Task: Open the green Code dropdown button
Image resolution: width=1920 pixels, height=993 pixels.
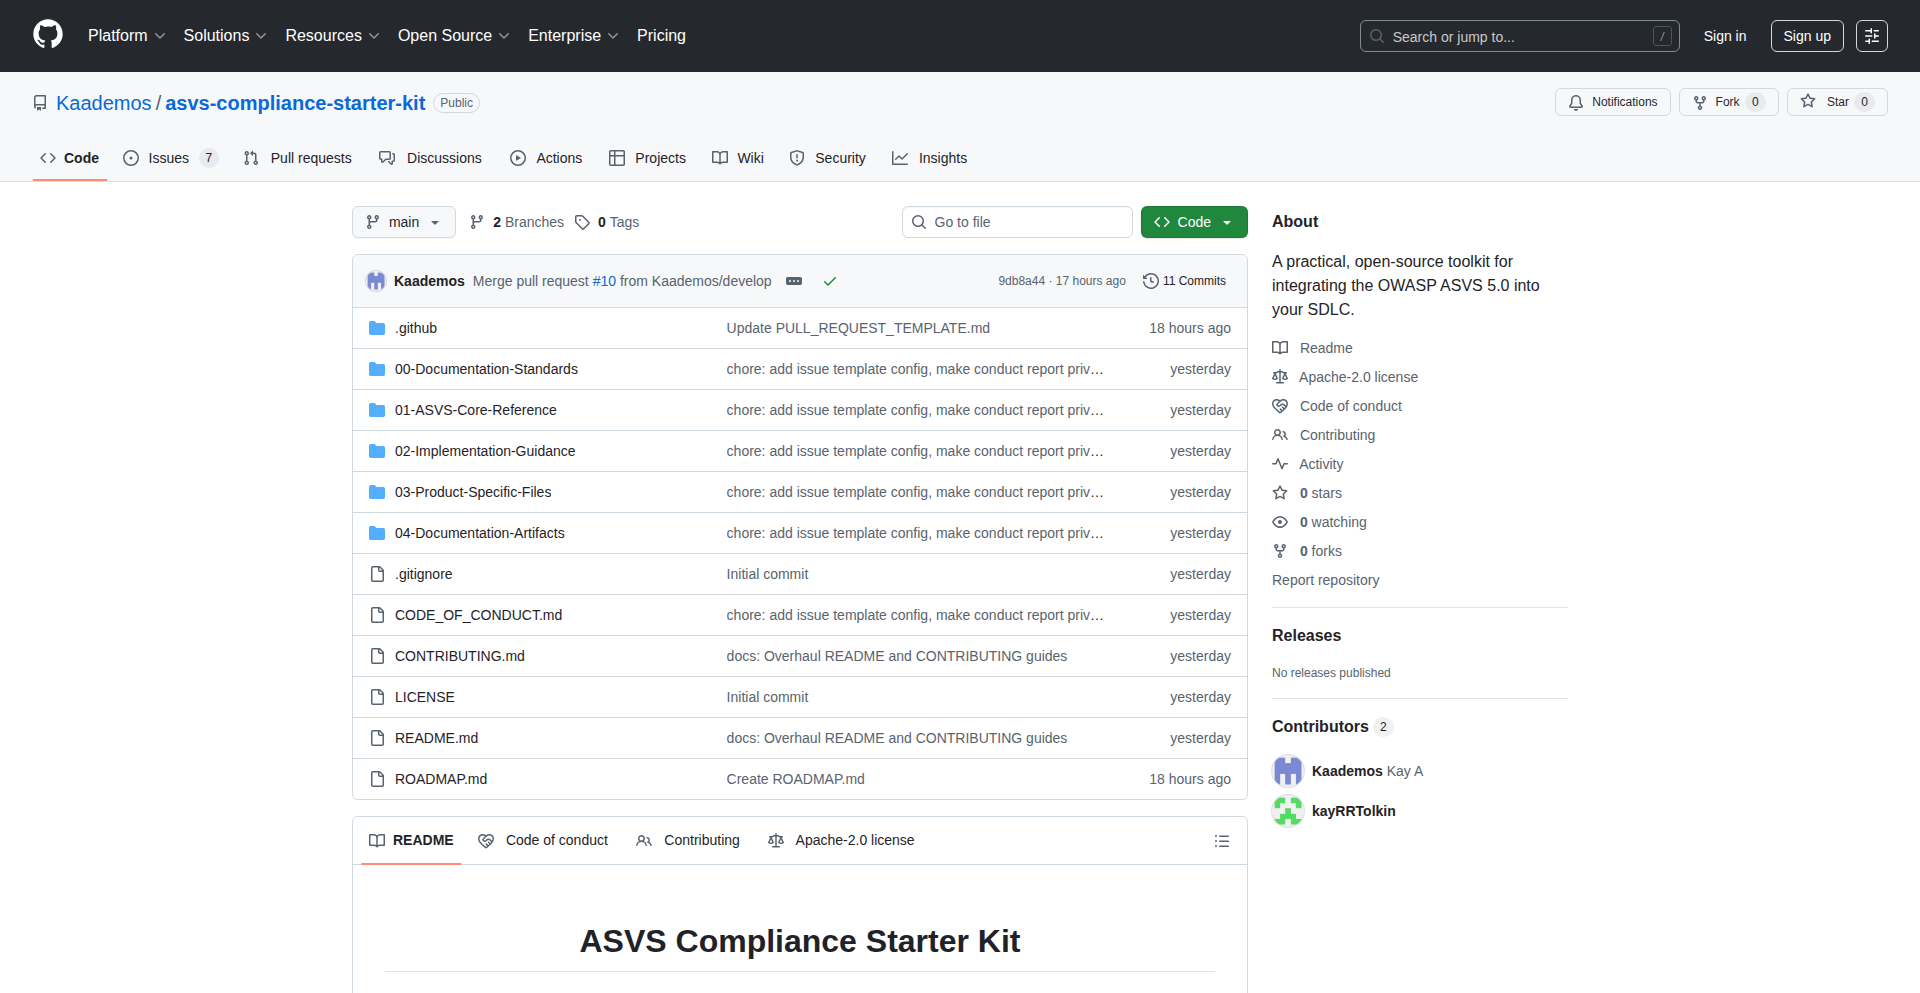Action: click(x=1194, y=222)
